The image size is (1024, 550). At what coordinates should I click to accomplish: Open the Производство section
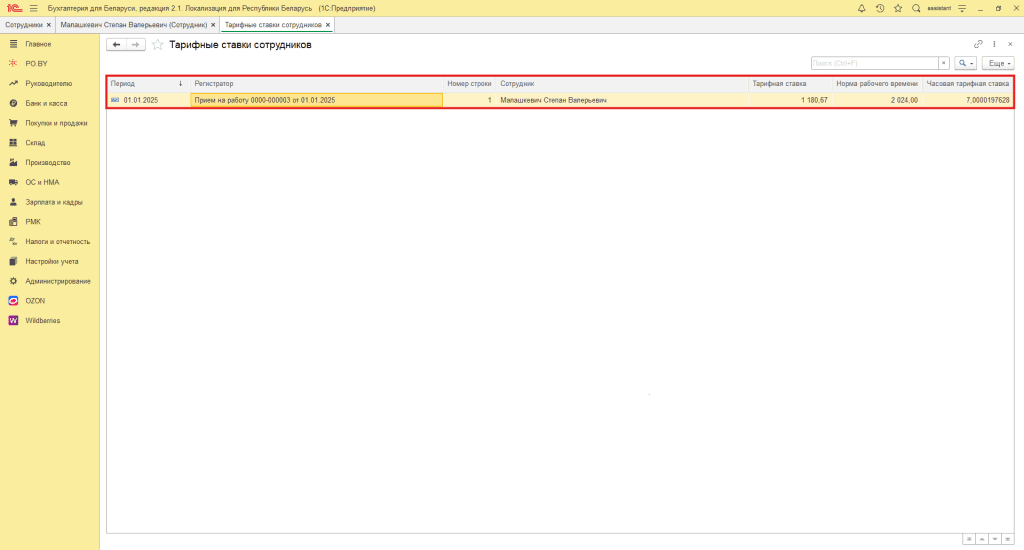pyautogui.click(x=50, y=162)
